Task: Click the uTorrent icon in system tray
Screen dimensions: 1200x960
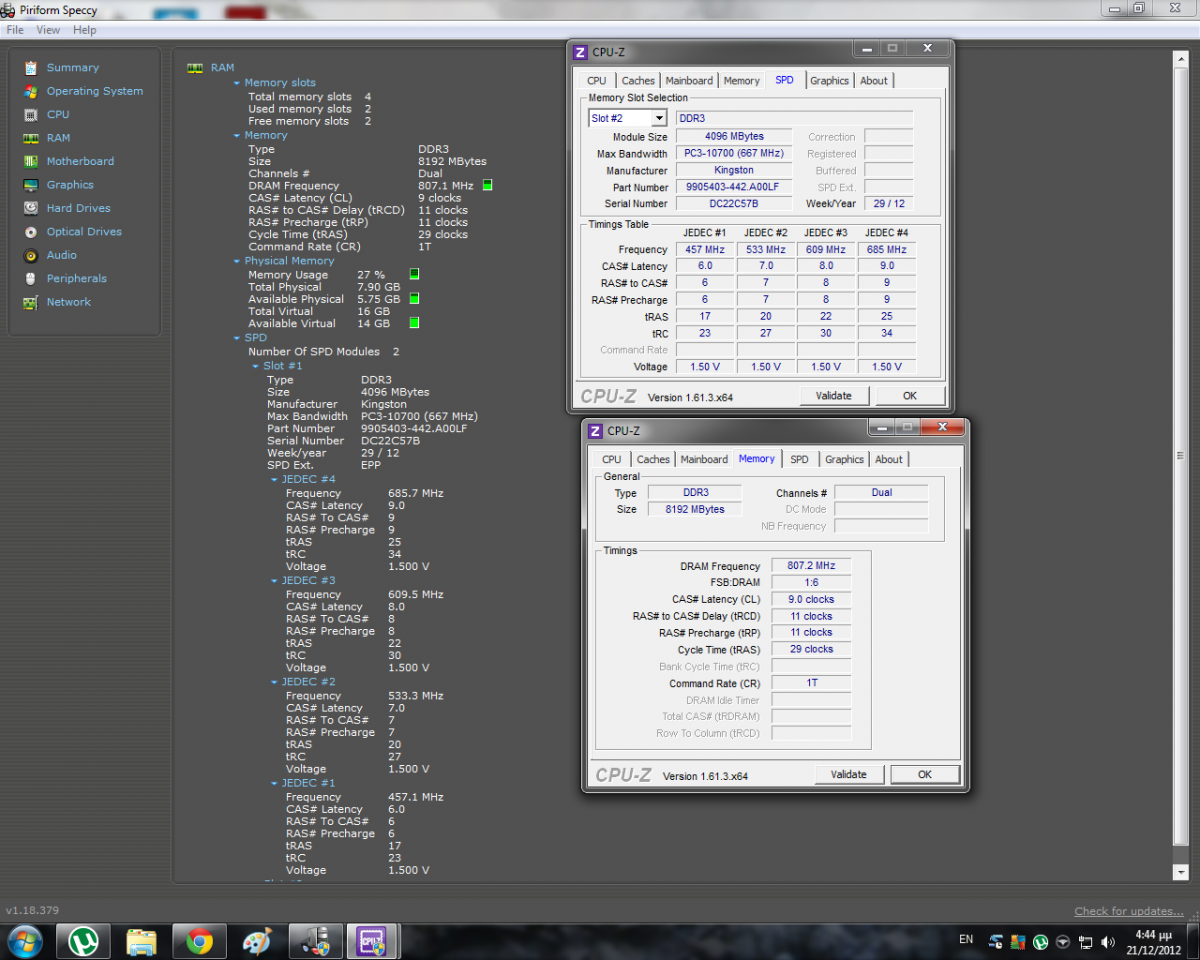Action: point(1040,941)
